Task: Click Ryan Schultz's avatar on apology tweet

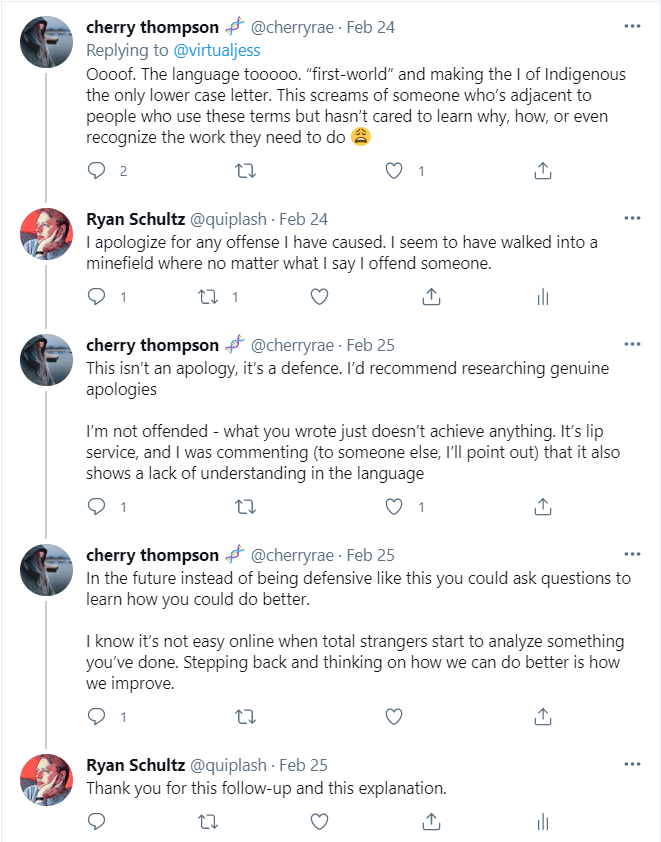Action: point(47,235)
